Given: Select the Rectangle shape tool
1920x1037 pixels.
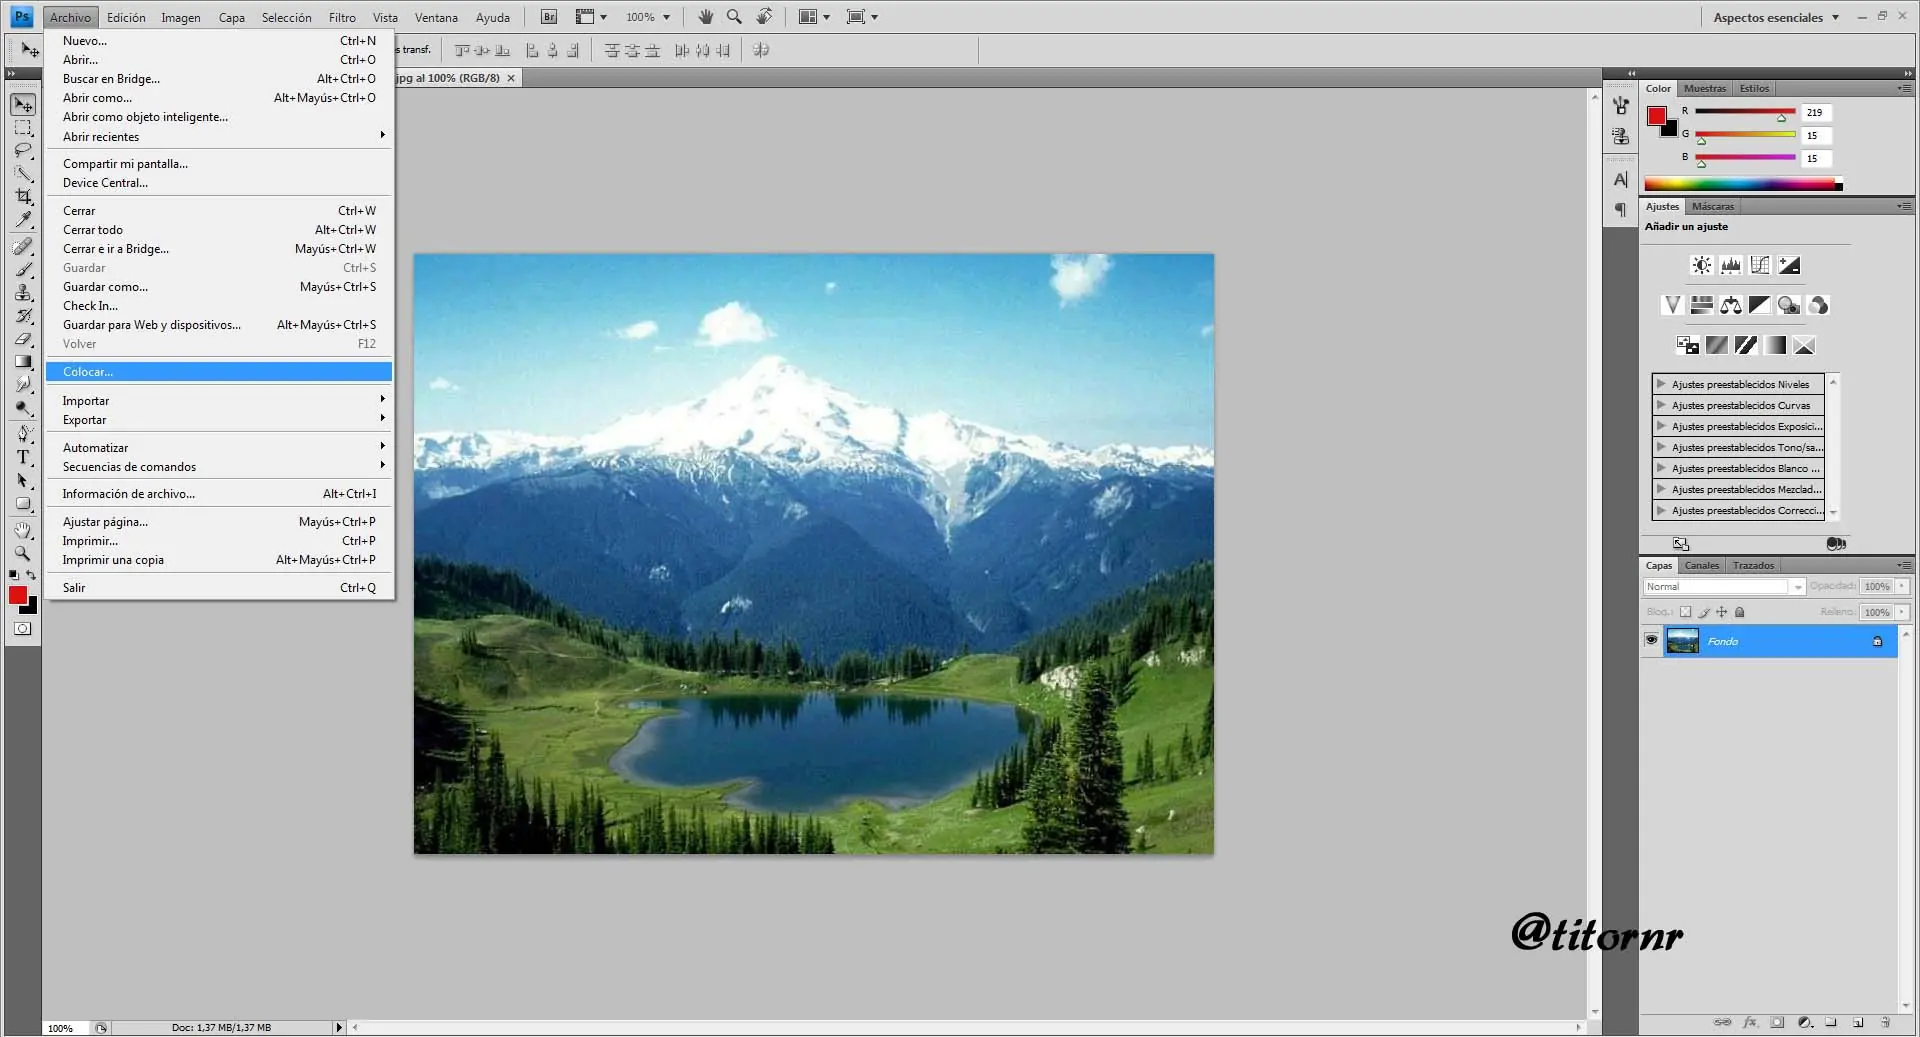Looking at the screenshot, I should [23, 504].
